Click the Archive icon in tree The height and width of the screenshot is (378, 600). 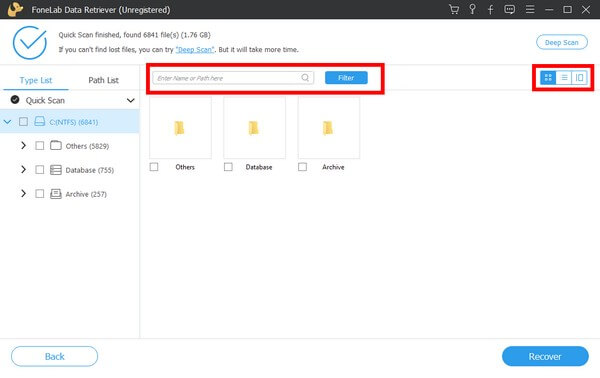pos(56,194)
